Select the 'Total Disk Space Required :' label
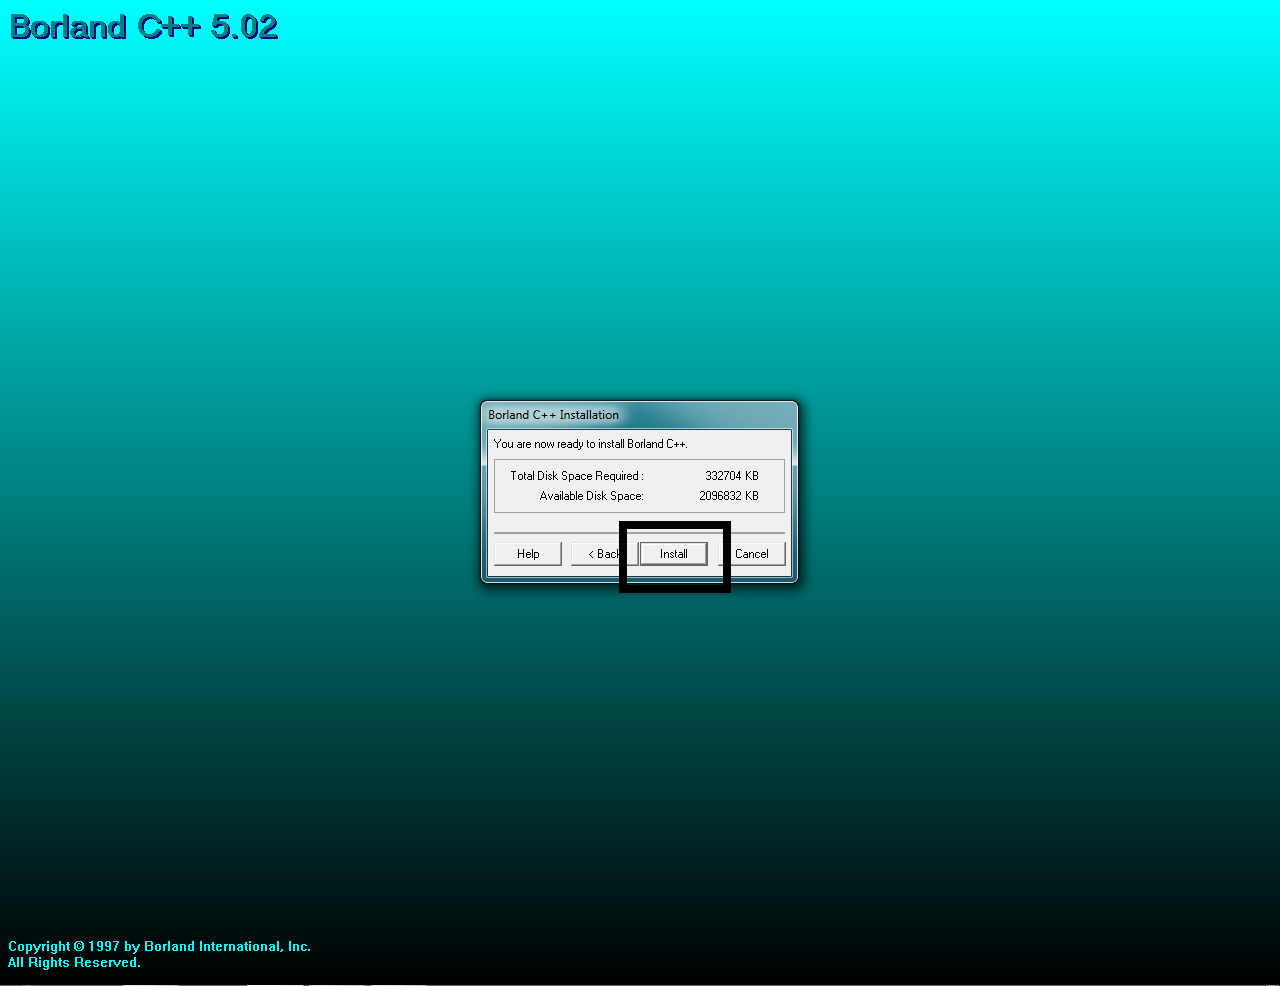Image resolution: width=1280 pixels, height=986 pixels. (577, 476)
